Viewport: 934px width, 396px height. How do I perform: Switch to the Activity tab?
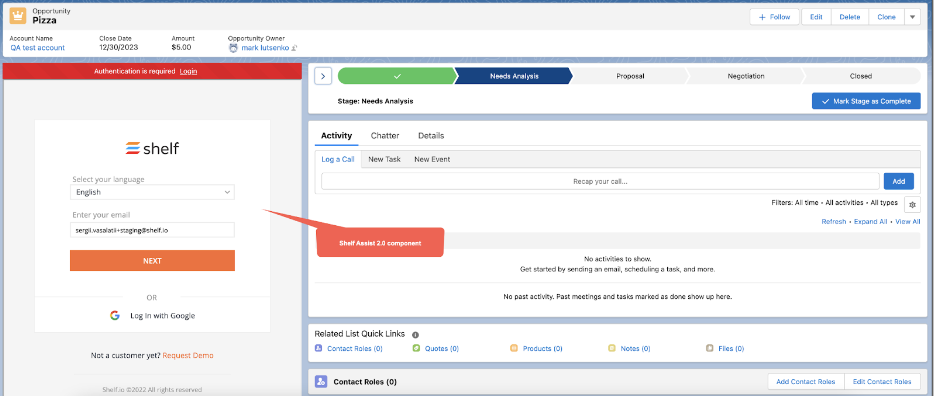[337, 136]
